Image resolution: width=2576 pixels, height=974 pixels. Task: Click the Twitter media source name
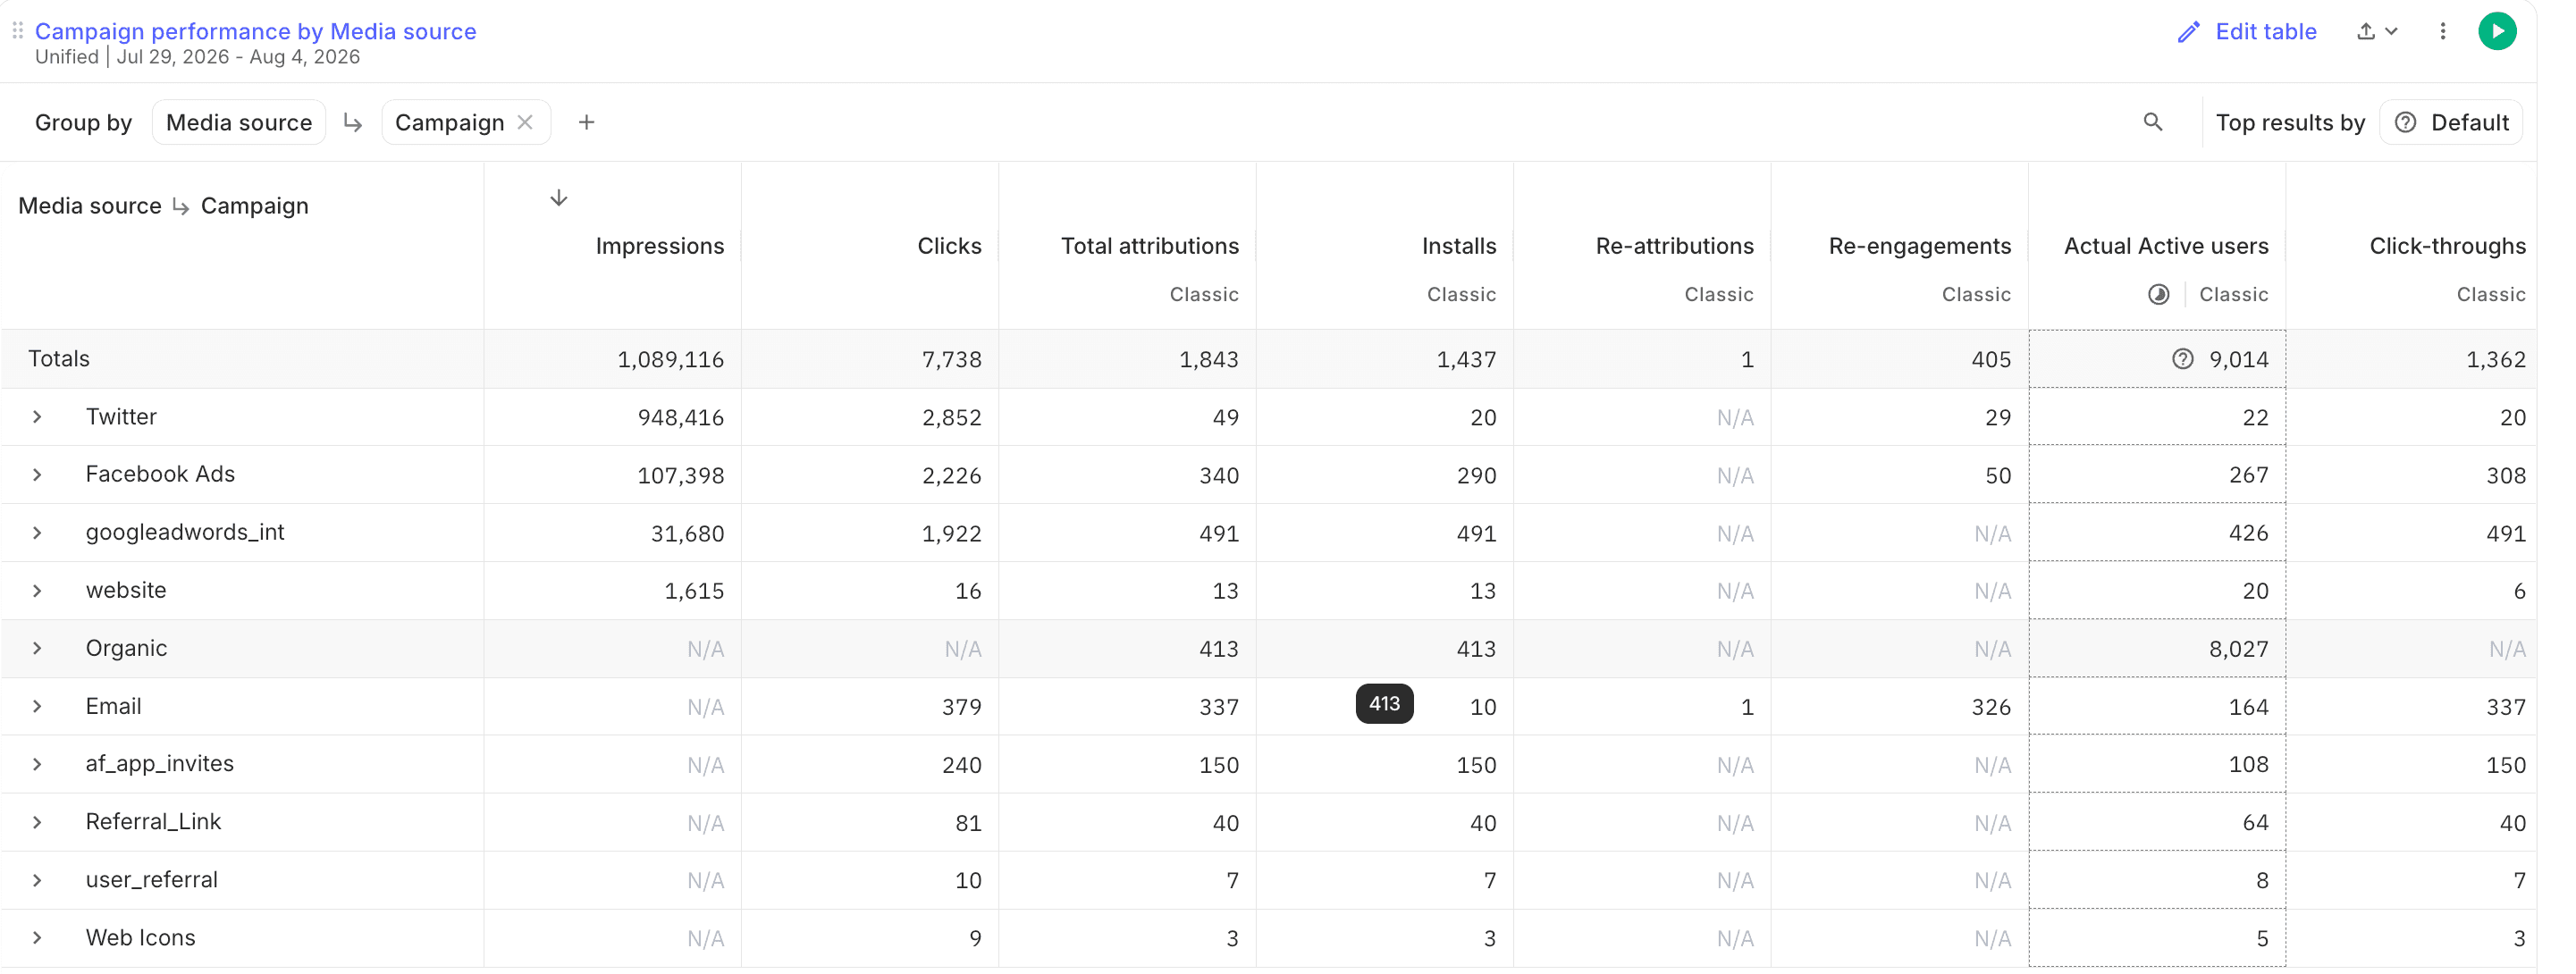pos(121,417)
